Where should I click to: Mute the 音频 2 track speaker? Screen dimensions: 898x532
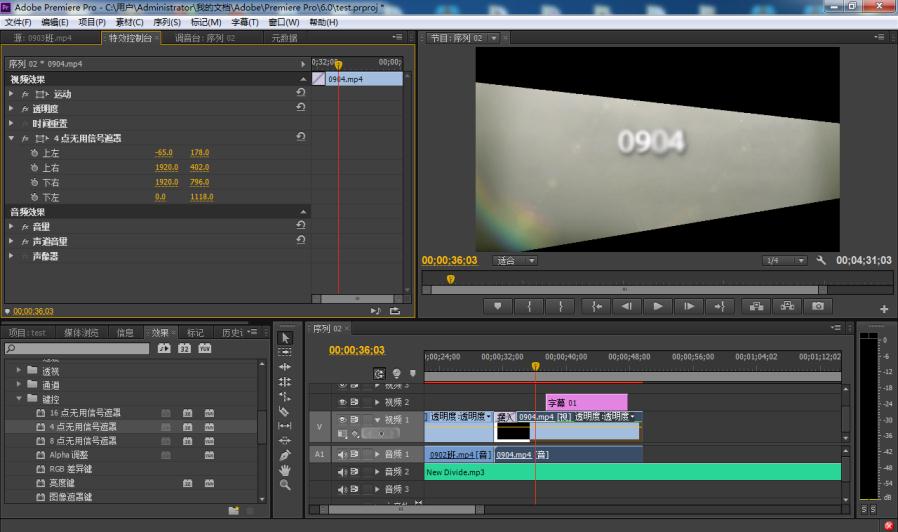click(343, 471)
